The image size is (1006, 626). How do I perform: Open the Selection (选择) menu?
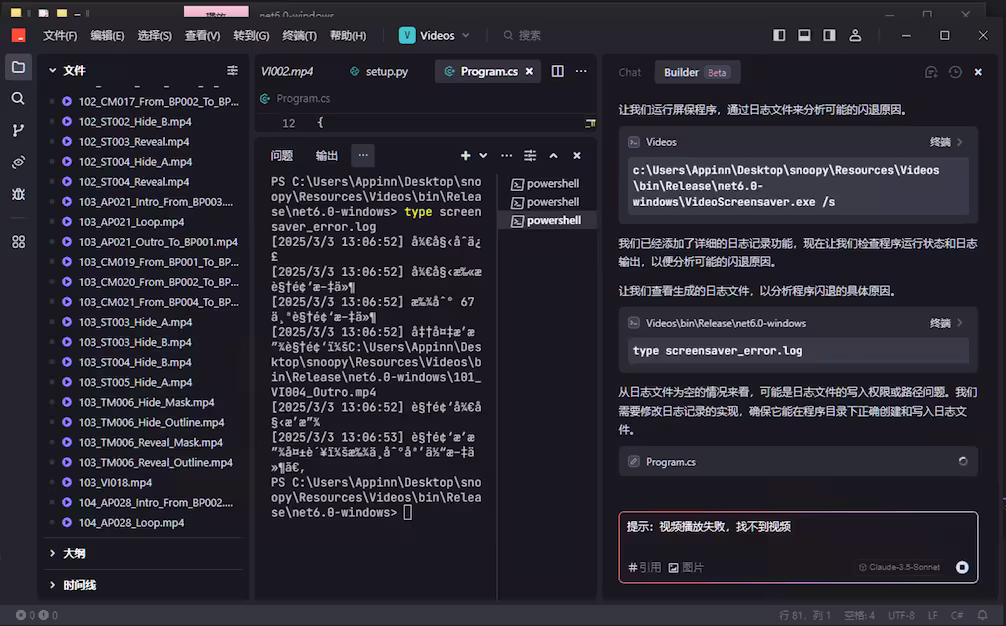click(x=155, y=36)
